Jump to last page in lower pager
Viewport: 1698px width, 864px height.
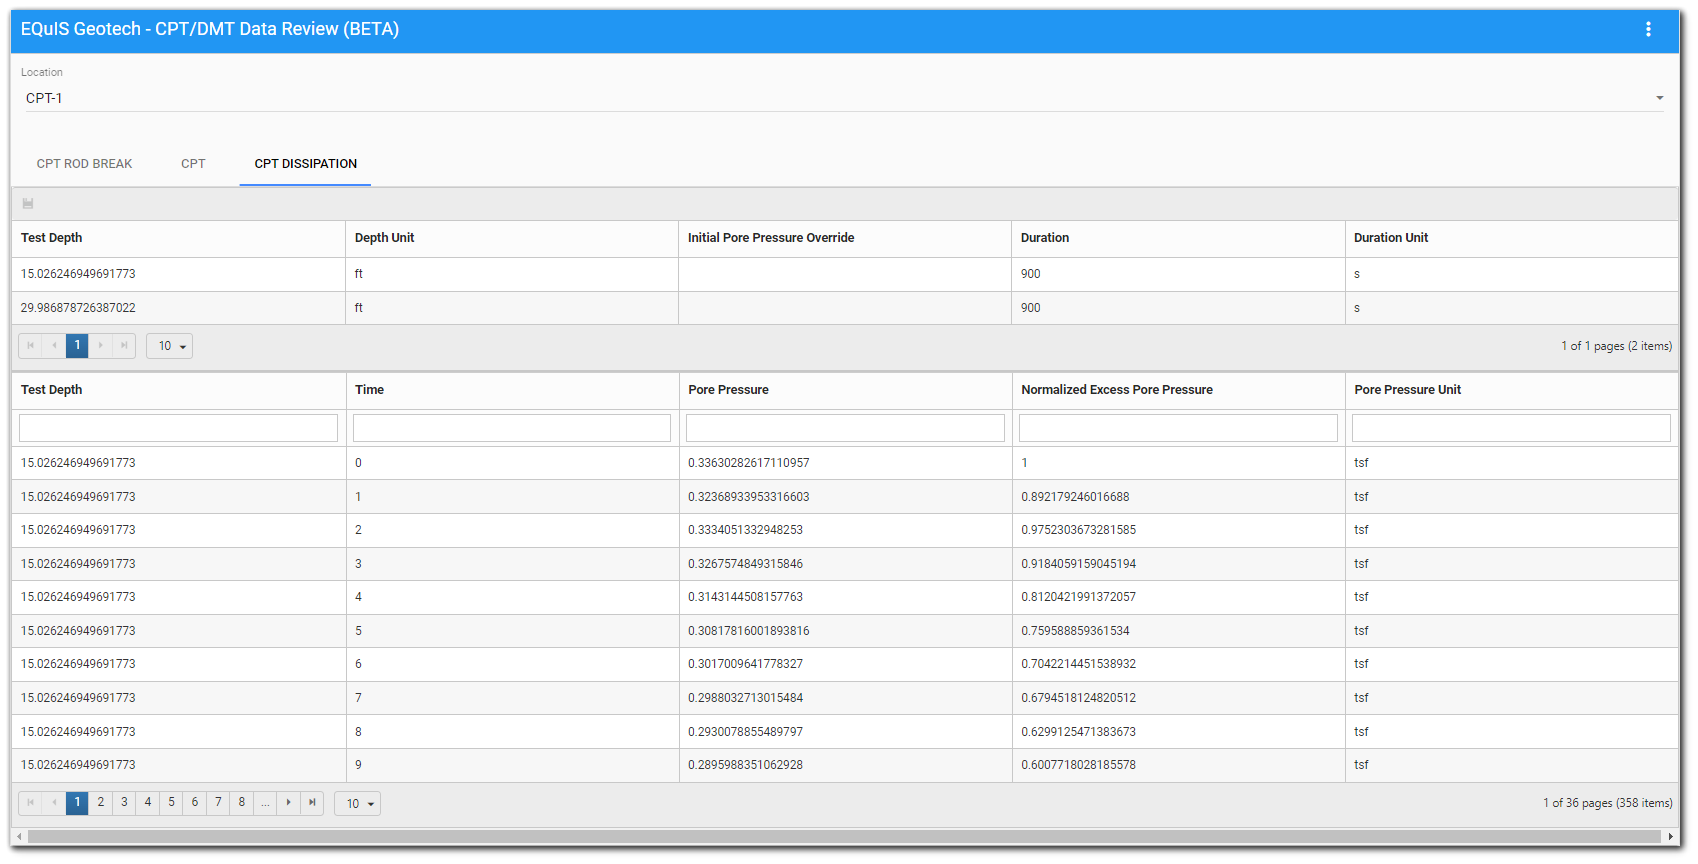pos(312,803)
